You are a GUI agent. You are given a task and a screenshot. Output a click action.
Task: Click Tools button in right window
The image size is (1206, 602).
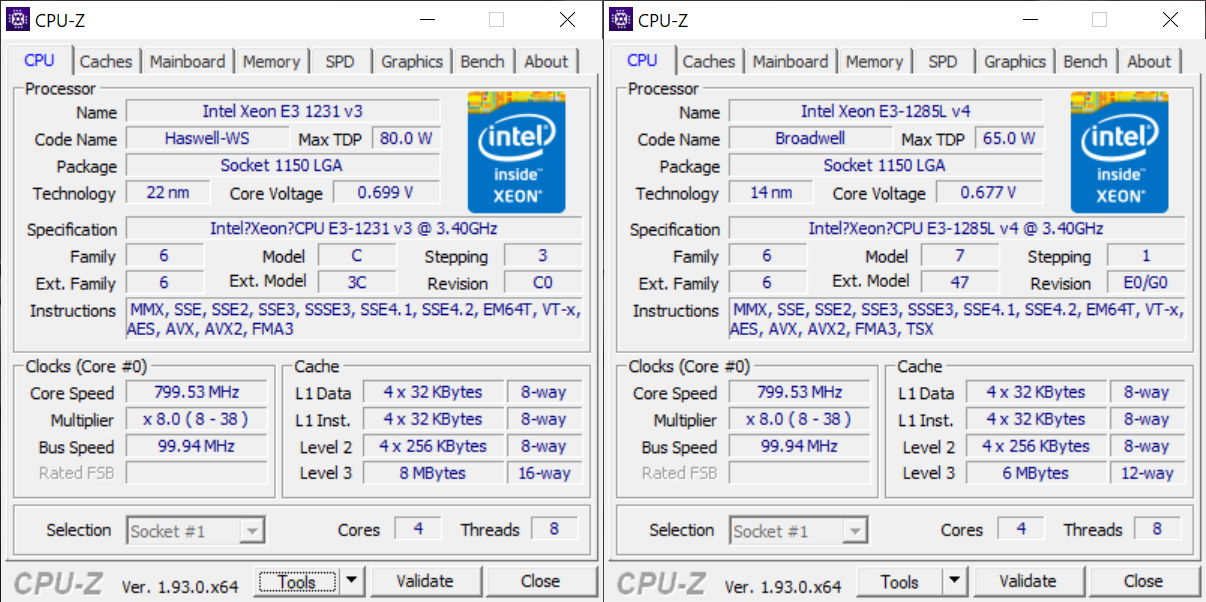pos(899,581)
